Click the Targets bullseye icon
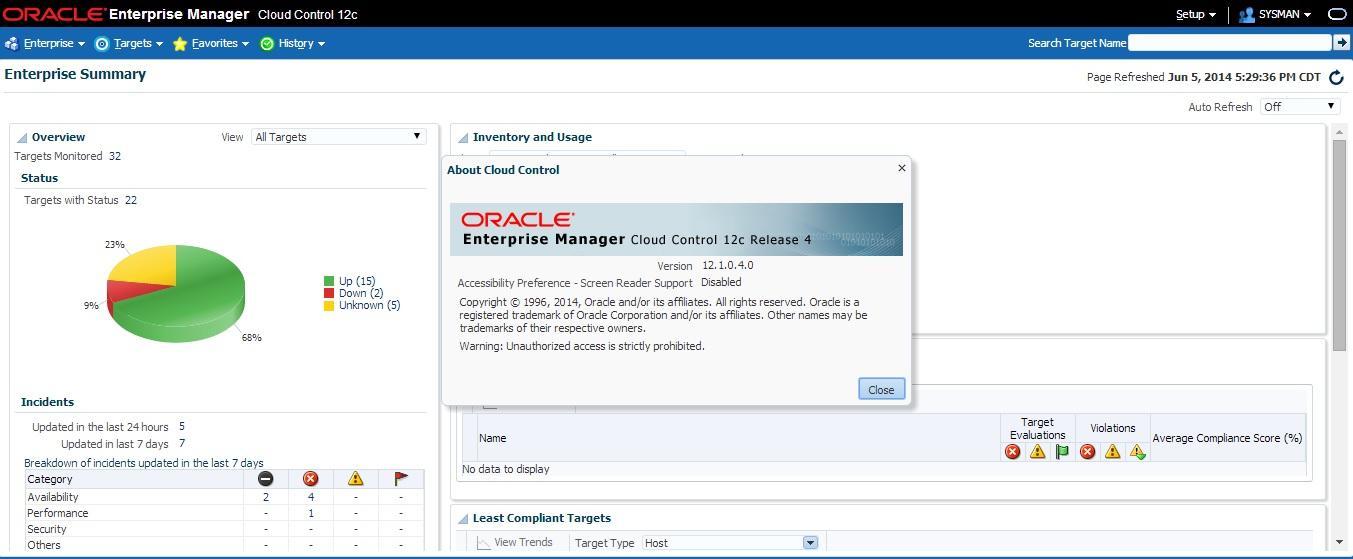This screenshot has height=559, width=1353. (101, 43)
